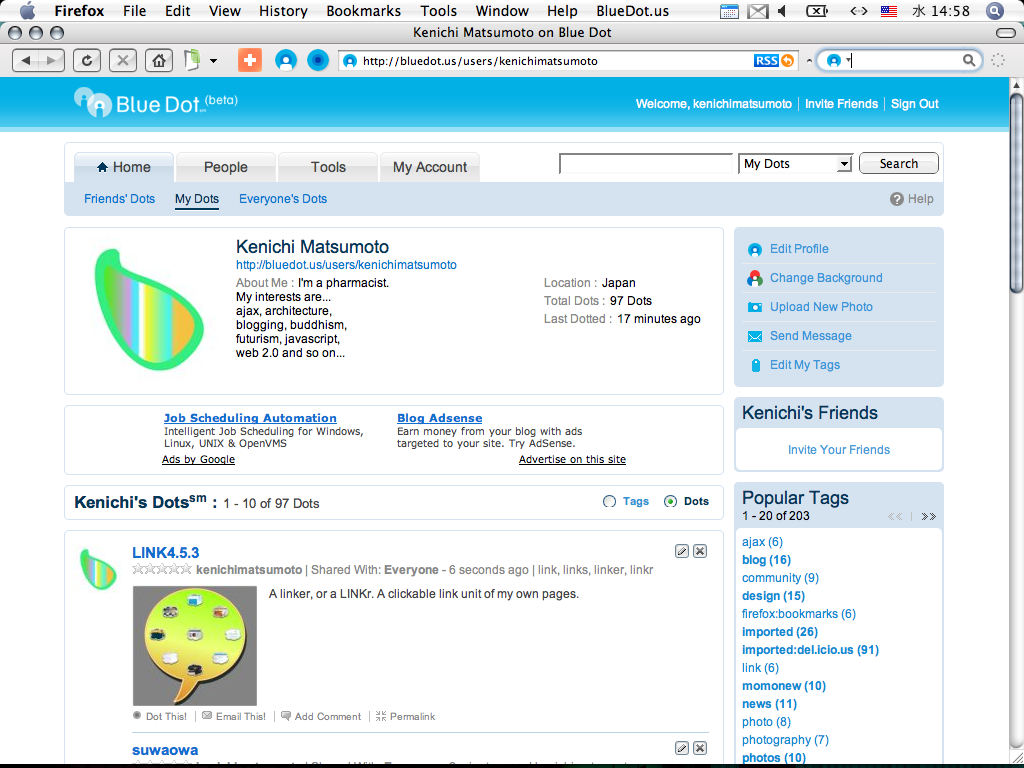Click the Edit My Tags icon
This screenshot has height=768, width=1024.
(756, 365)
